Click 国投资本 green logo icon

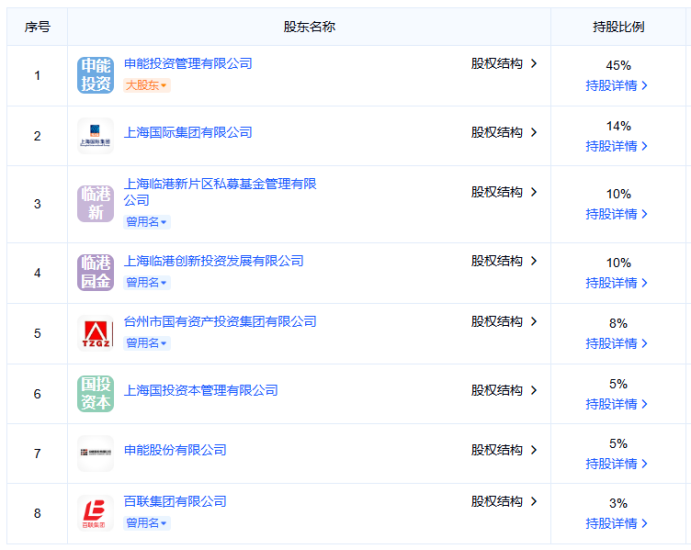96,394
